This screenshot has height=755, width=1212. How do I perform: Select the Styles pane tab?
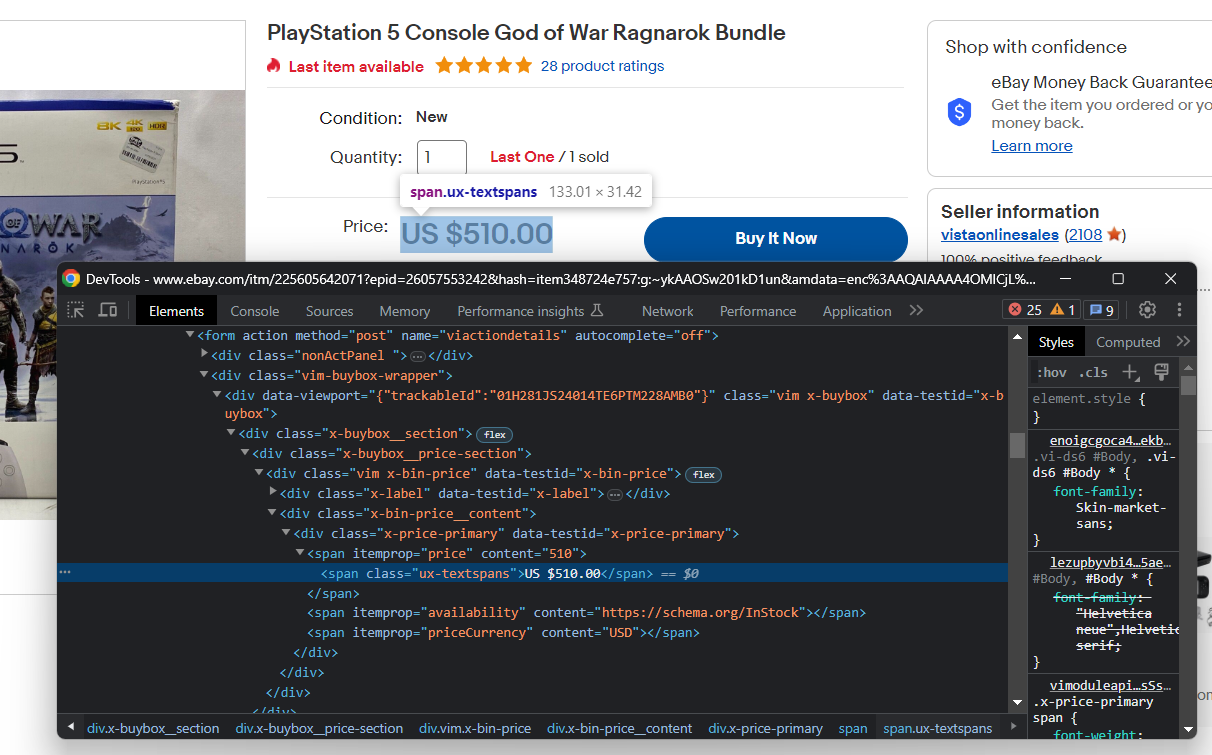(1056, 342)
